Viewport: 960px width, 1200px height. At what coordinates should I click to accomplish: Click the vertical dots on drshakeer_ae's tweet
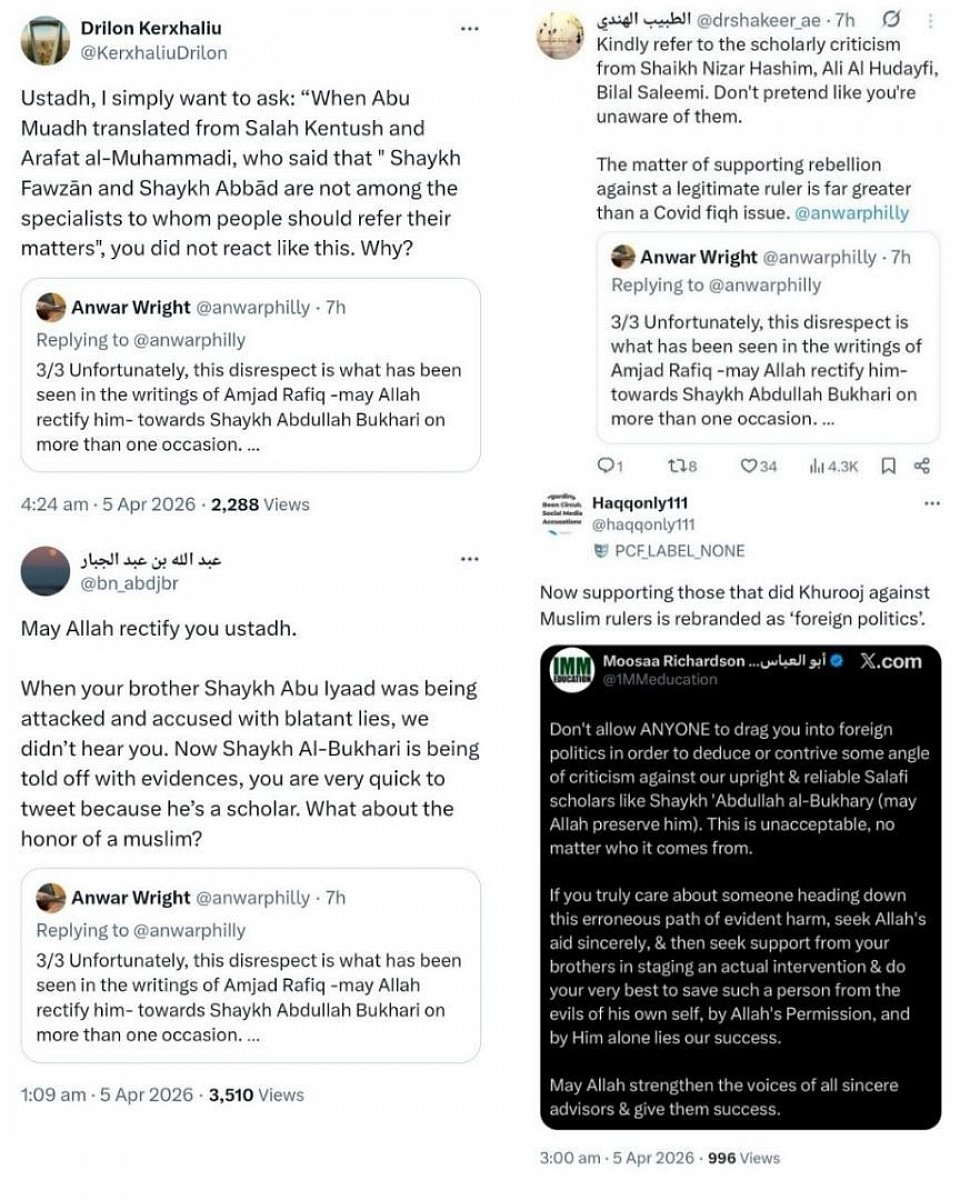(931, 20)
